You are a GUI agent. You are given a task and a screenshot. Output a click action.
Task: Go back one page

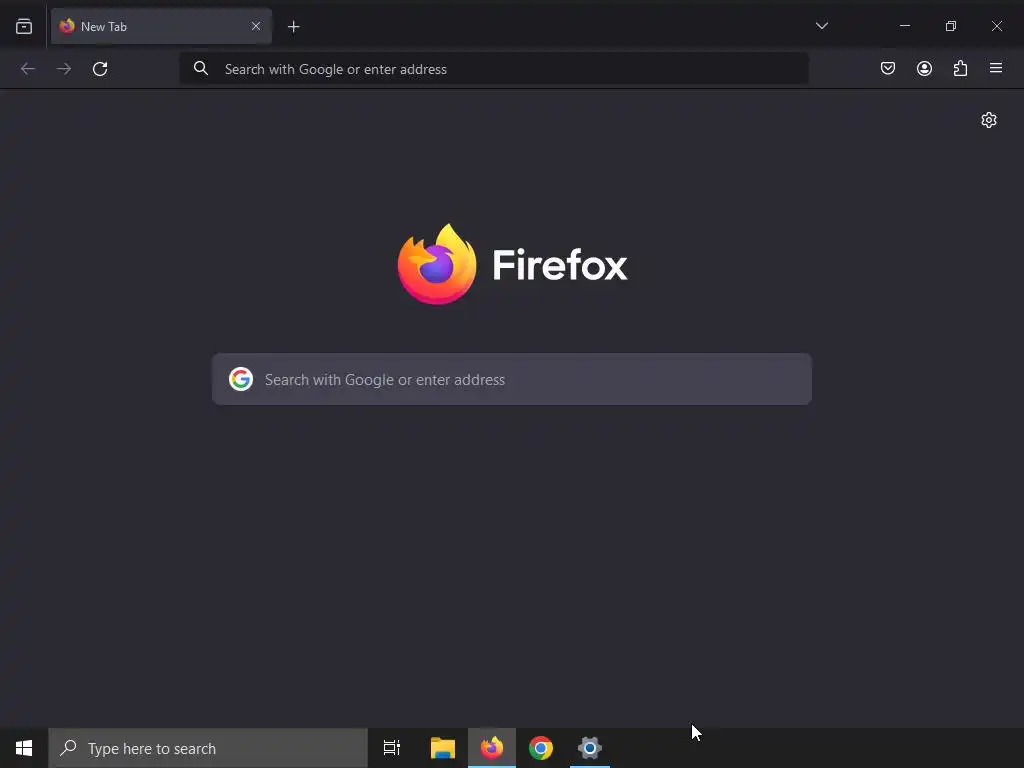click(28, 69)
